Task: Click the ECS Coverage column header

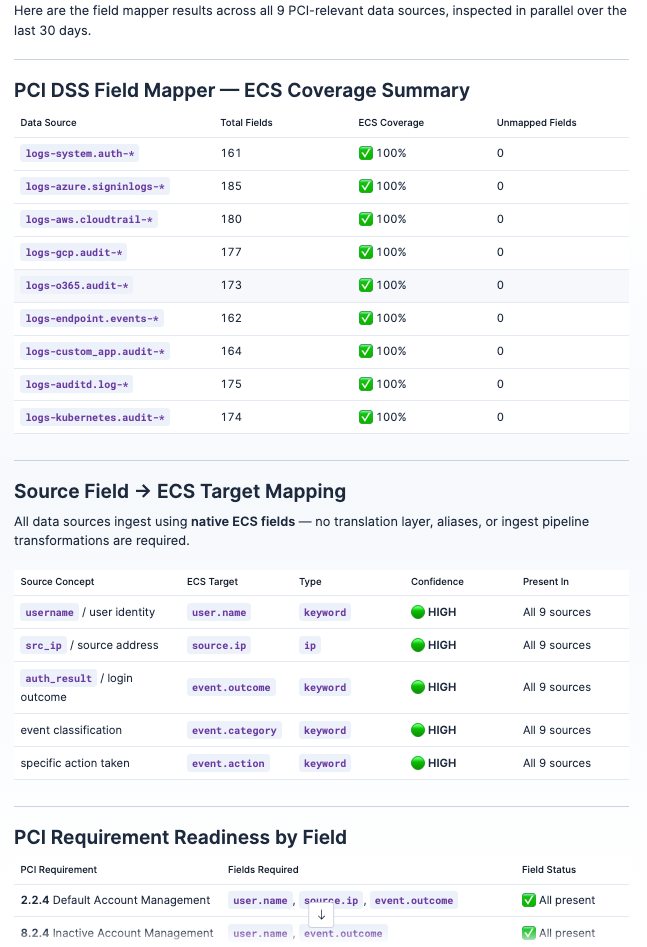Action: (x=391, y=123)
